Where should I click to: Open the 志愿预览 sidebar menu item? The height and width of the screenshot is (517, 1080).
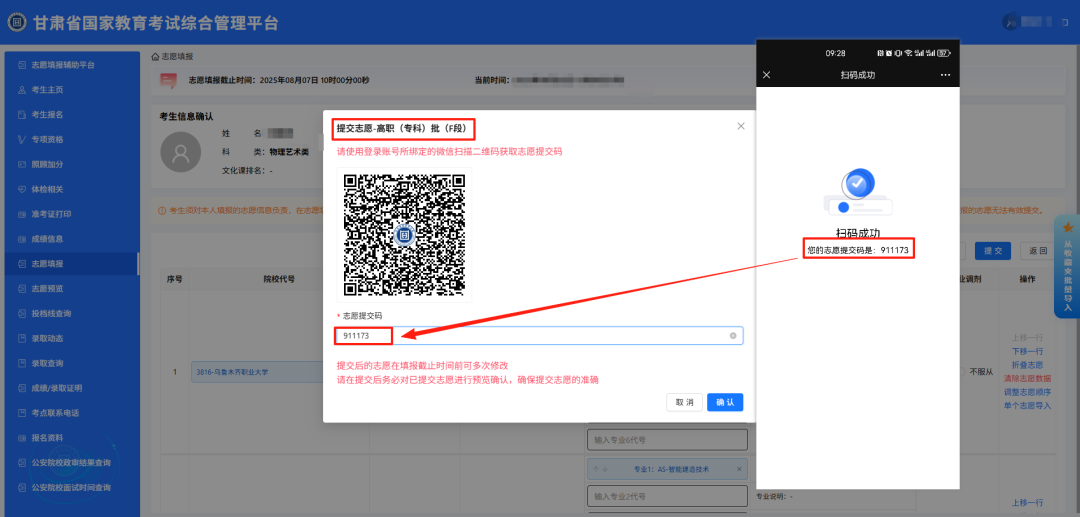pyautogui.click(x=72, y=288)
